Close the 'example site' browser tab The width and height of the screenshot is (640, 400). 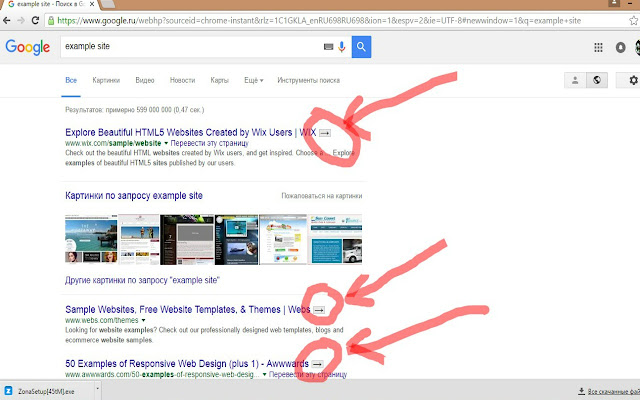click(x=92, y=4)
